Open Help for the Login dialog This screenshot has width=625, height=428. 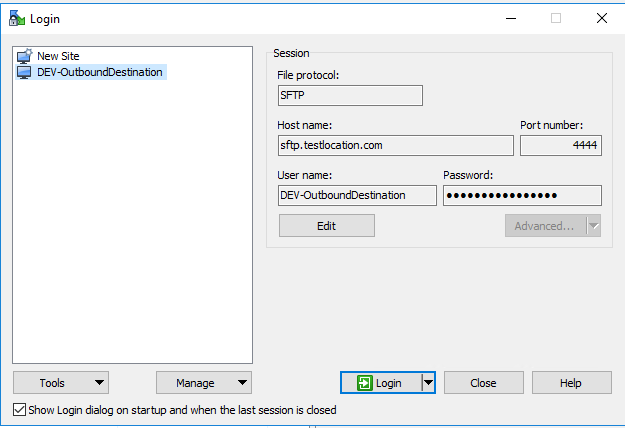pyautogui.click(x=571, y=383)
